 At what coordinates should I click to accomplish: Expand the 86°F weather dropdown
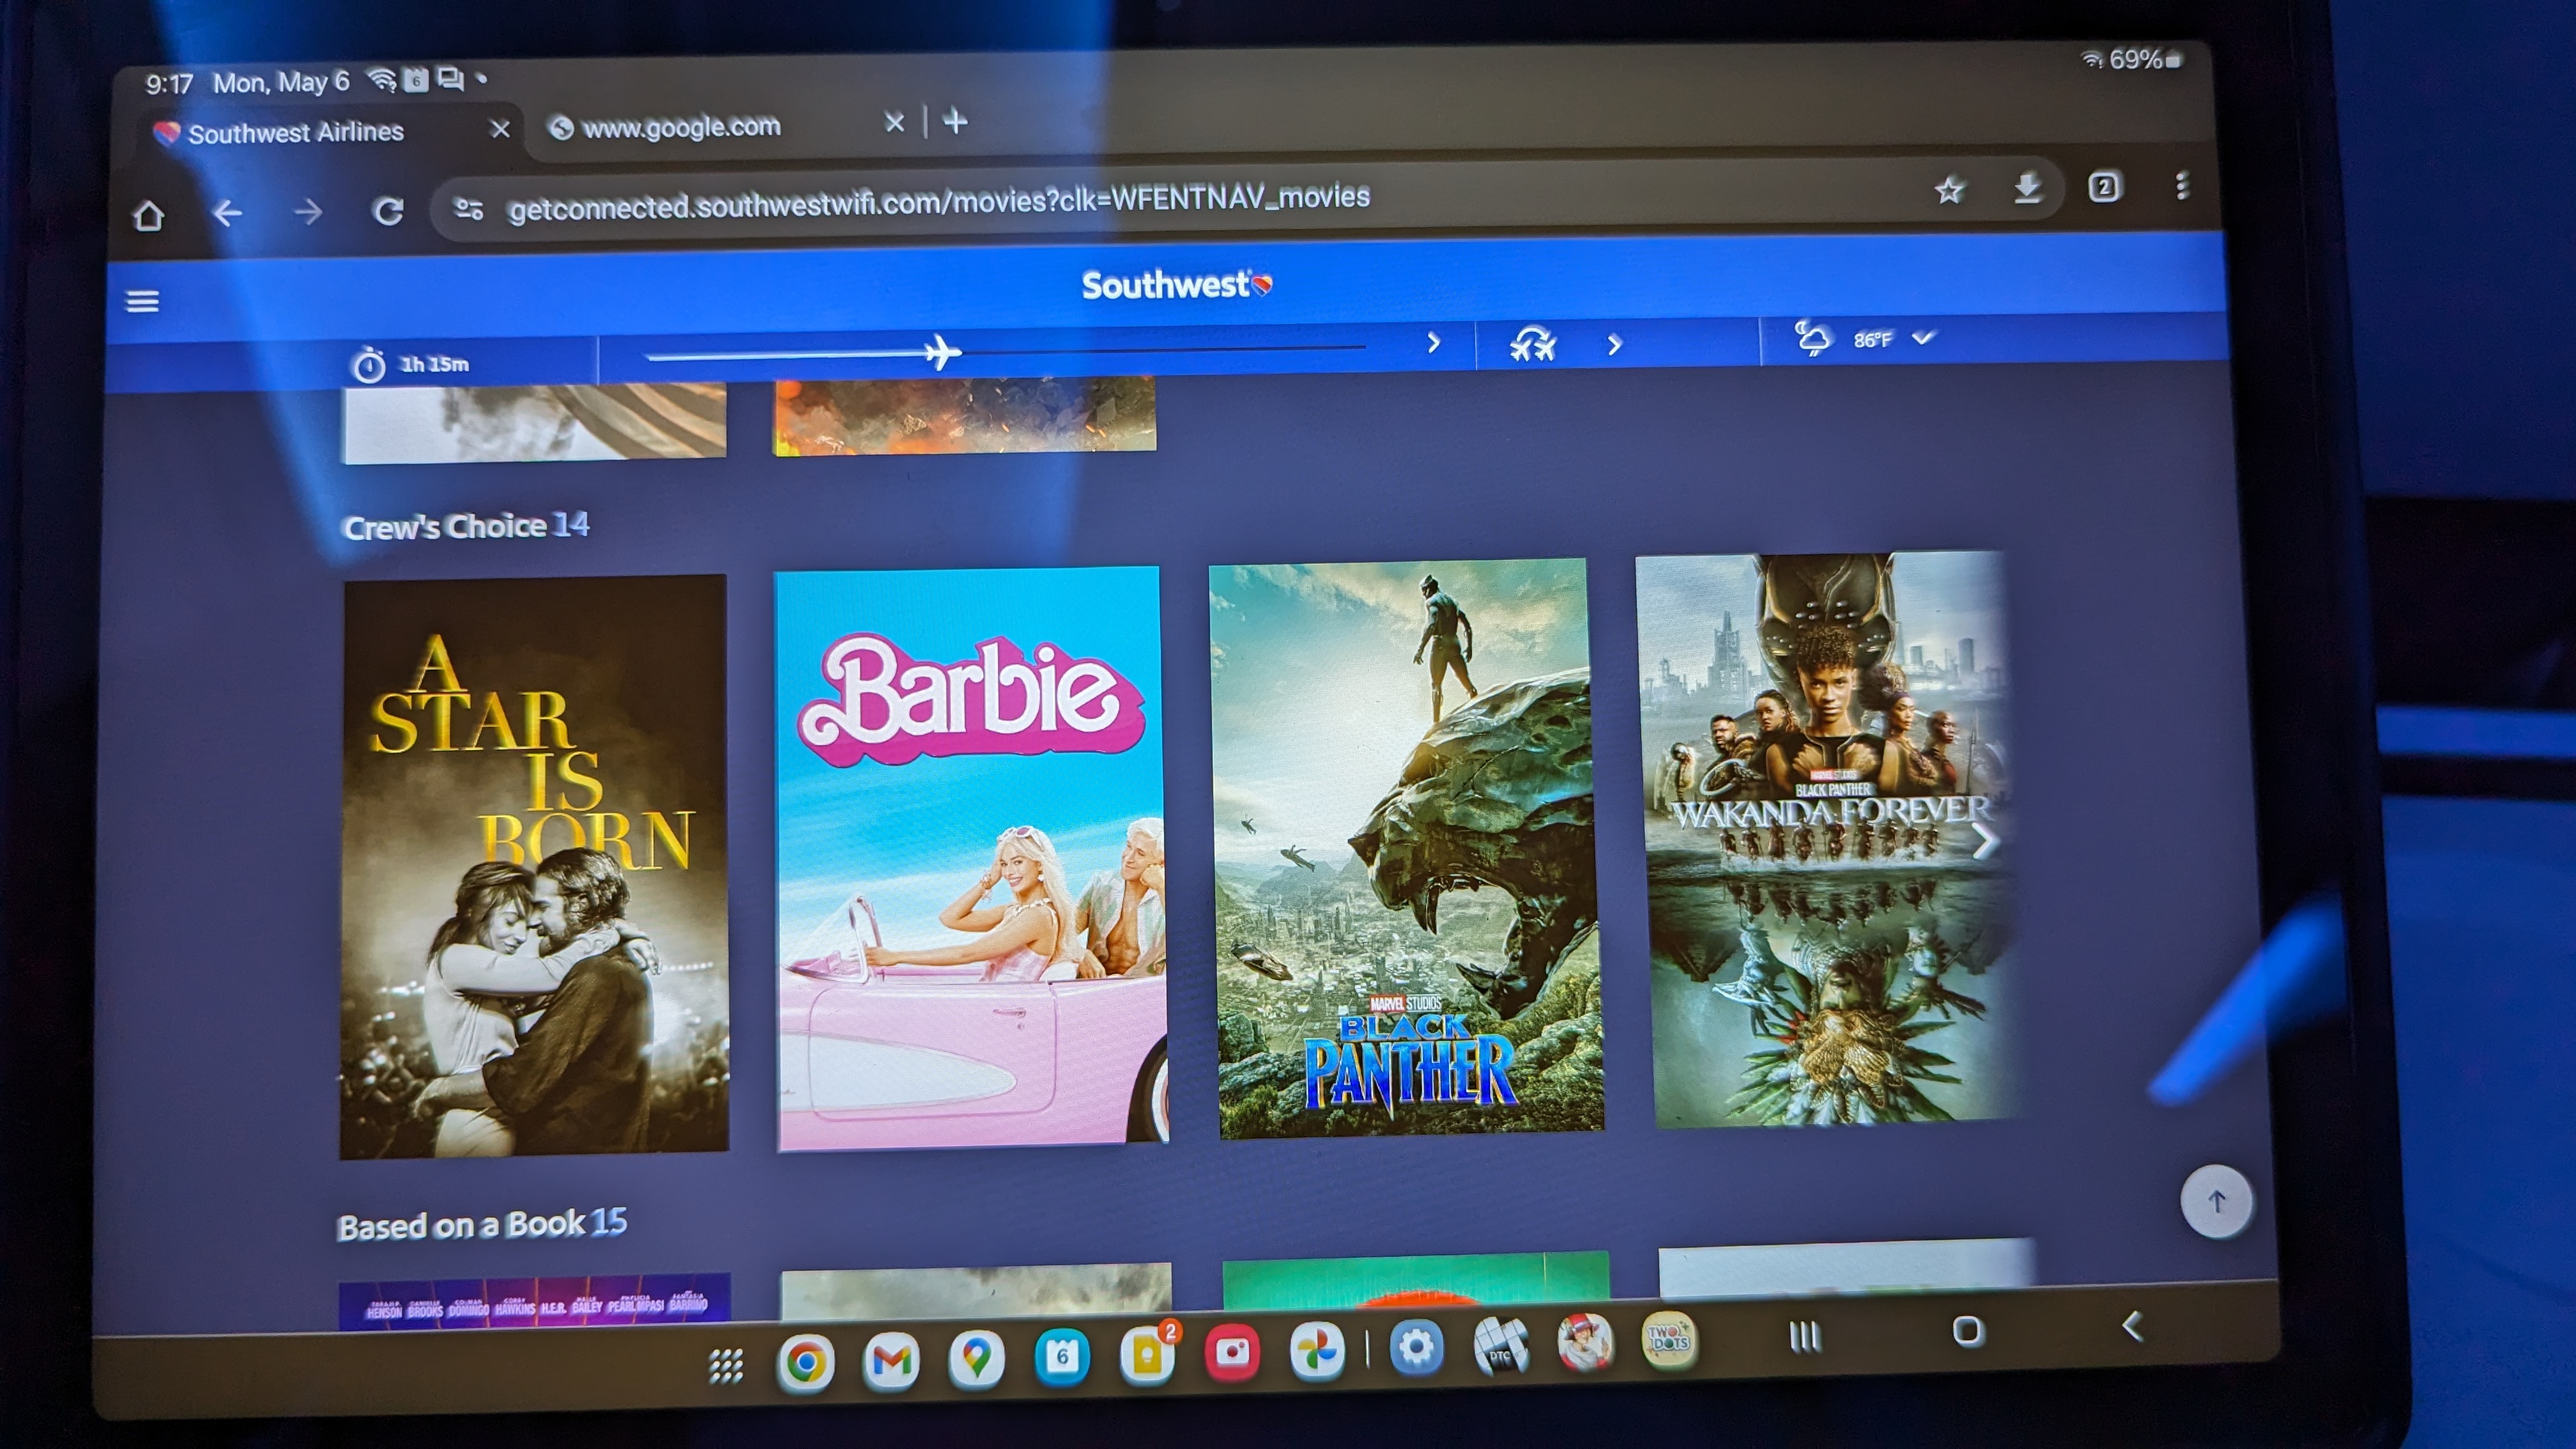tap(1923, 337)
